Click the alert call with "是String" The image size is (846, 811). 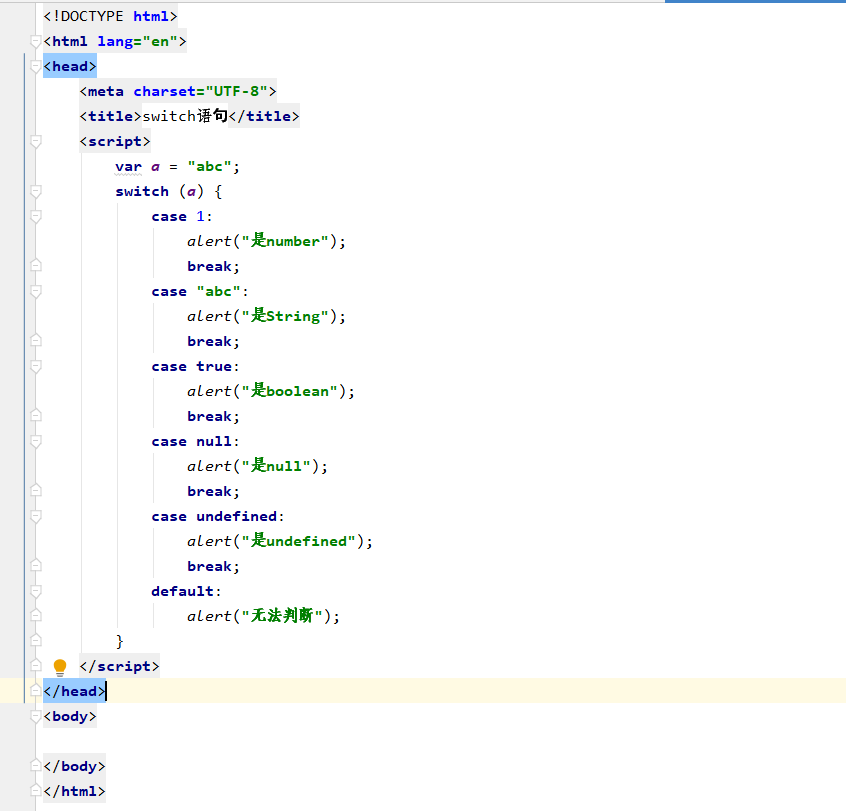[x=267, y=316]
